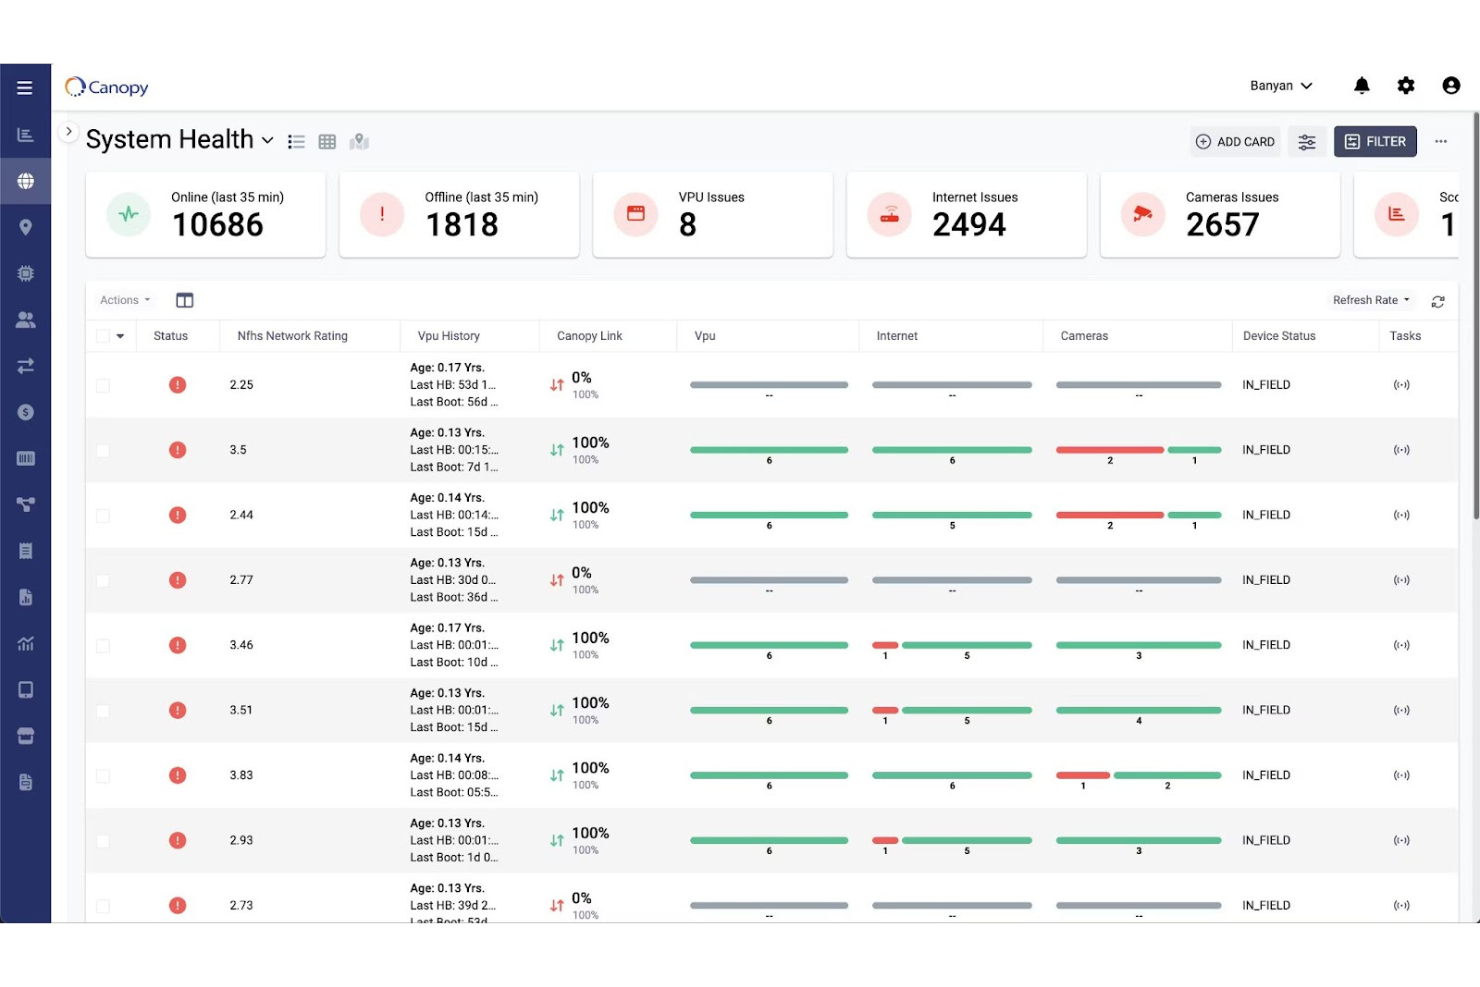Sort by Nfhs Network Rating column
Image resolution: width=1480 pixels, height=987 pixels.
pyautogui.click(x=293, y=336)
